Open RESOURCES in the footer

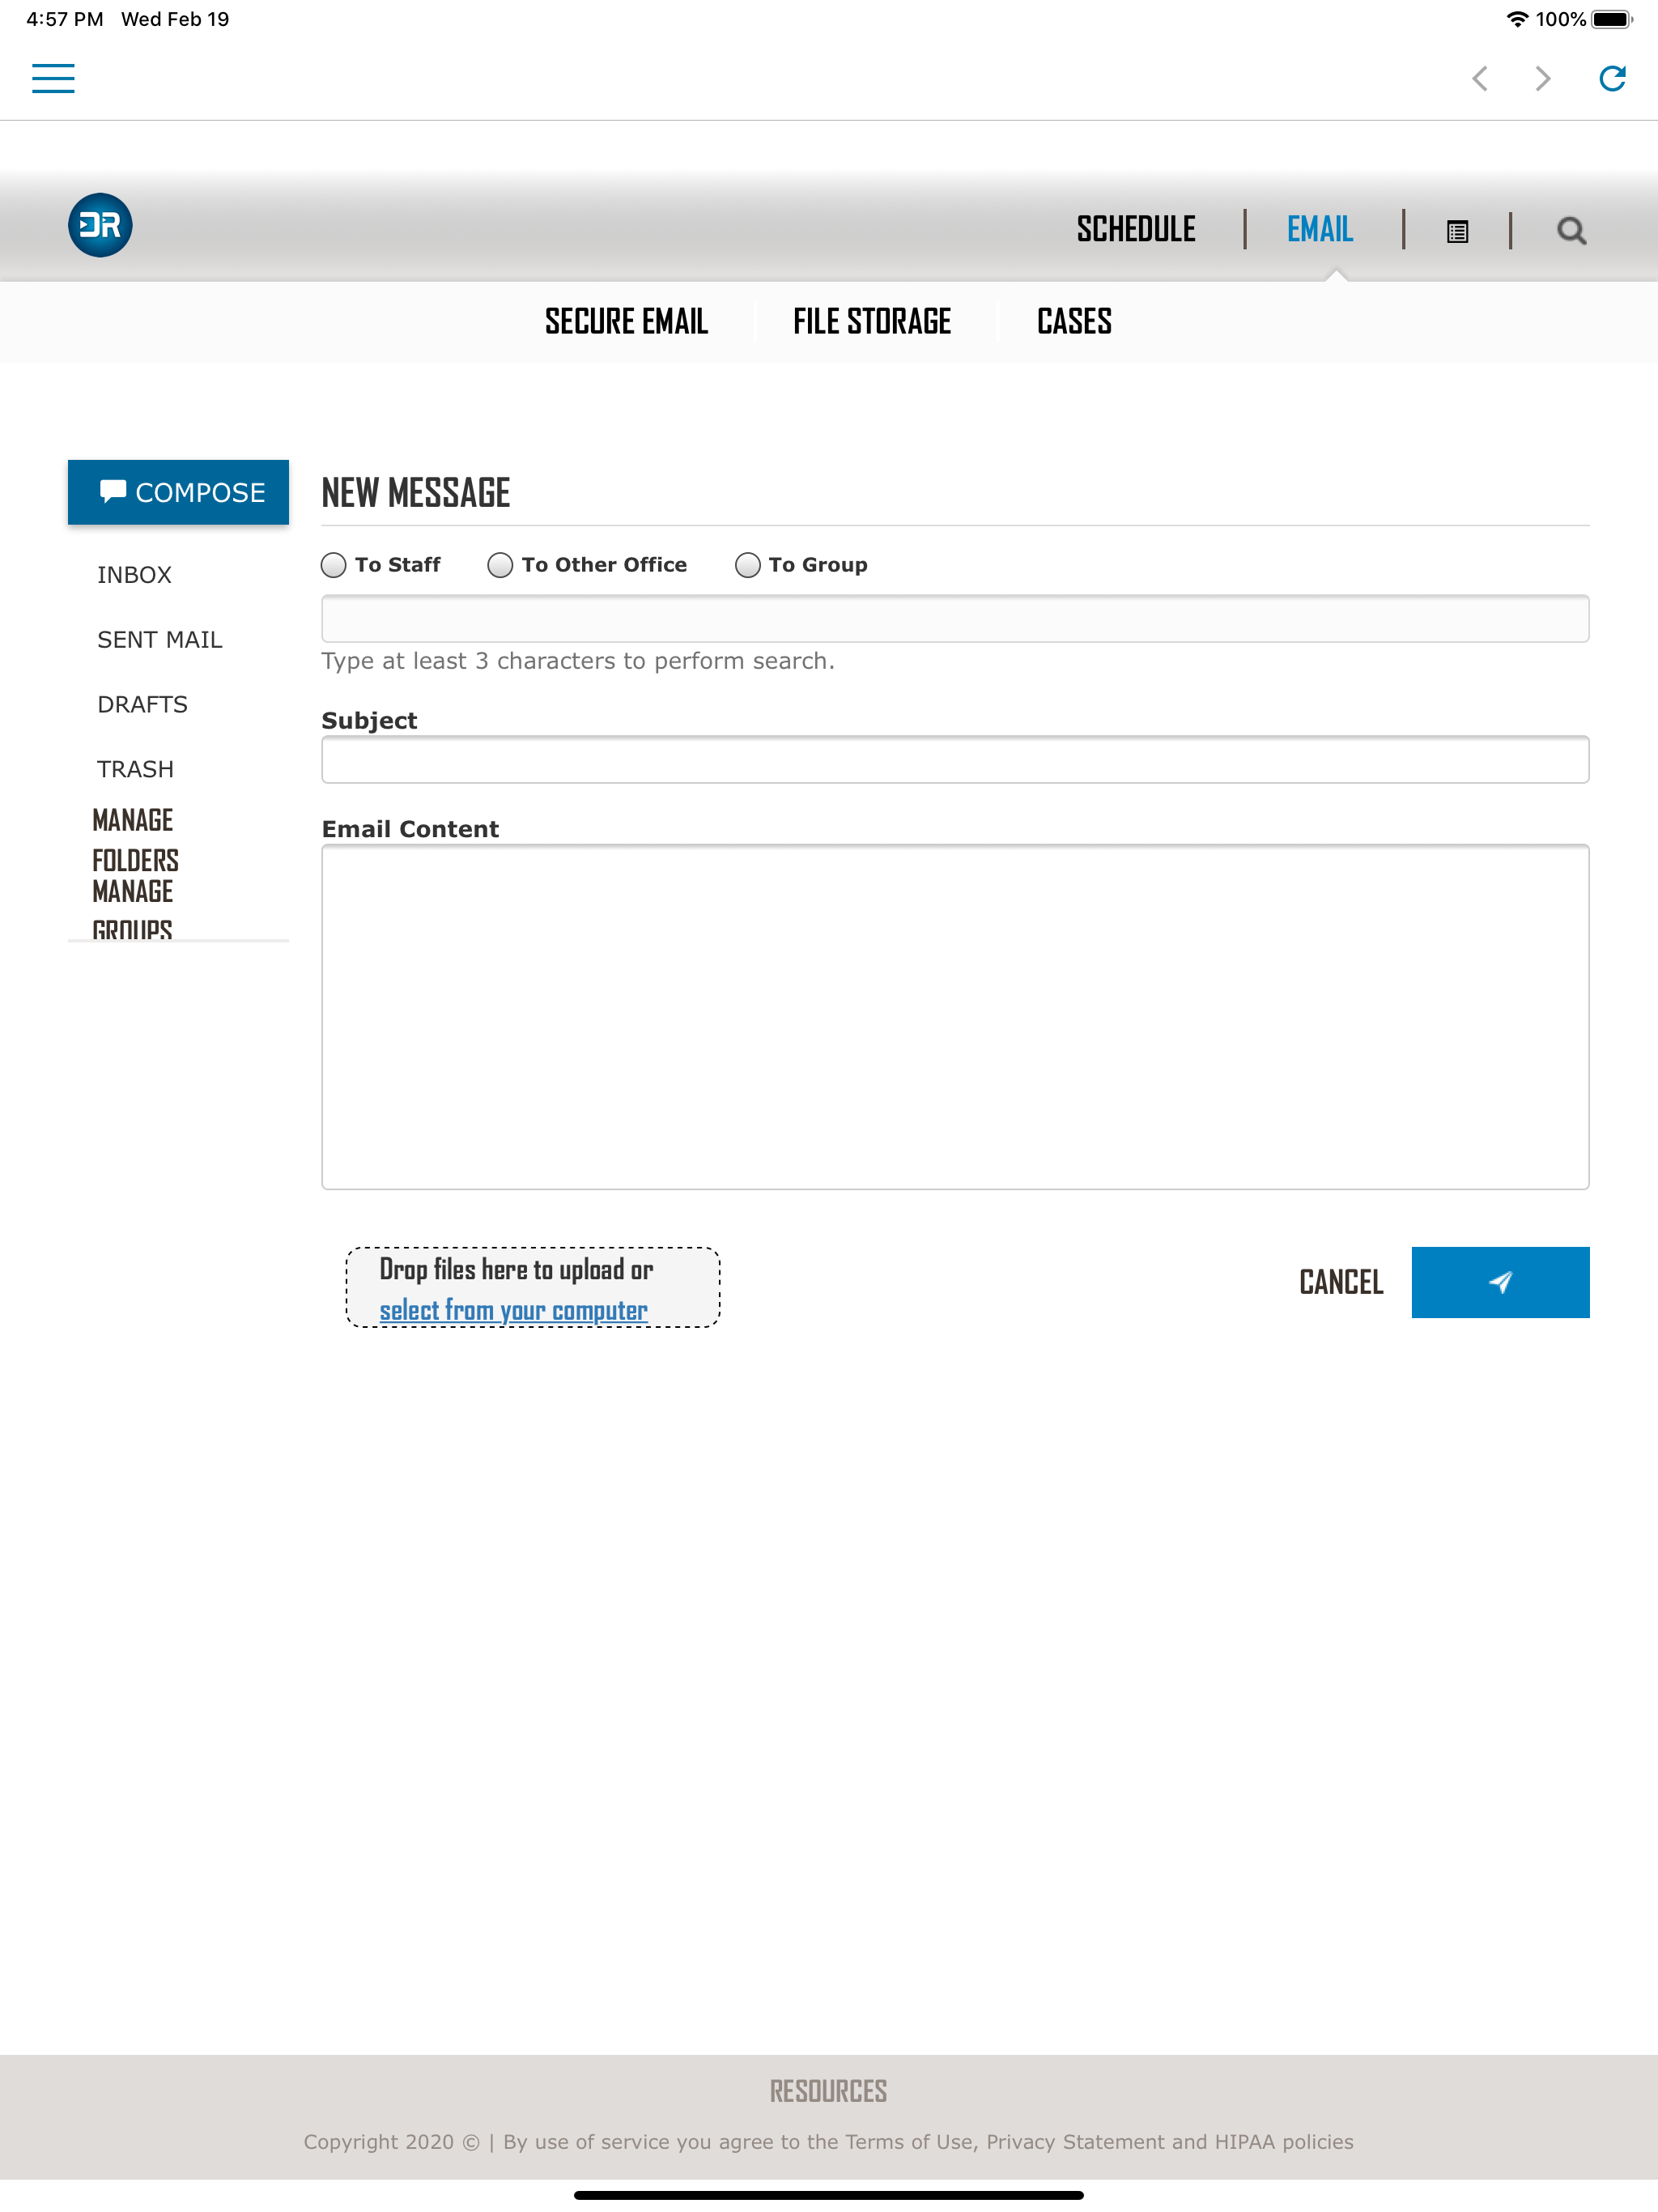click(x=828, y=2091)
